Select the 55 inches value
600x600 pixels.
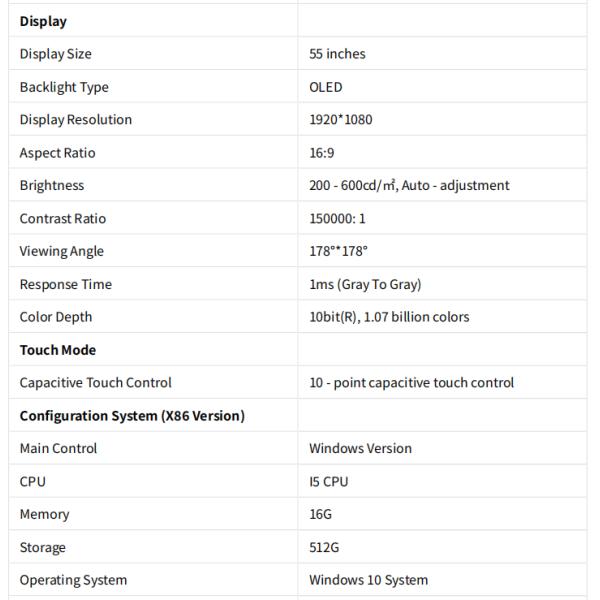tap(337, 54)
